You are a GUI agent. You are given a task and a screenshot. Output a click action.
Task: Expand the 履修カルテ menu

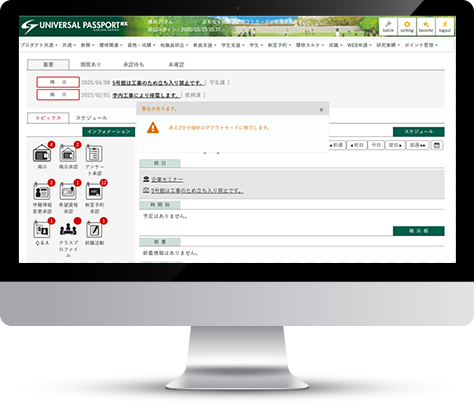click(x=310, y=45)
